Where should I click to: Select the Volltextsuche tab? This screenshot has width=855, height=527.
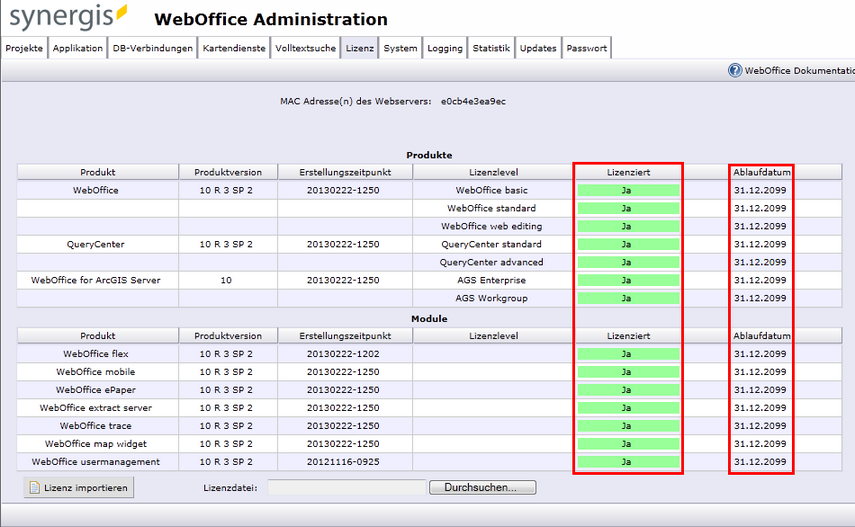click(x=305, y=48)
